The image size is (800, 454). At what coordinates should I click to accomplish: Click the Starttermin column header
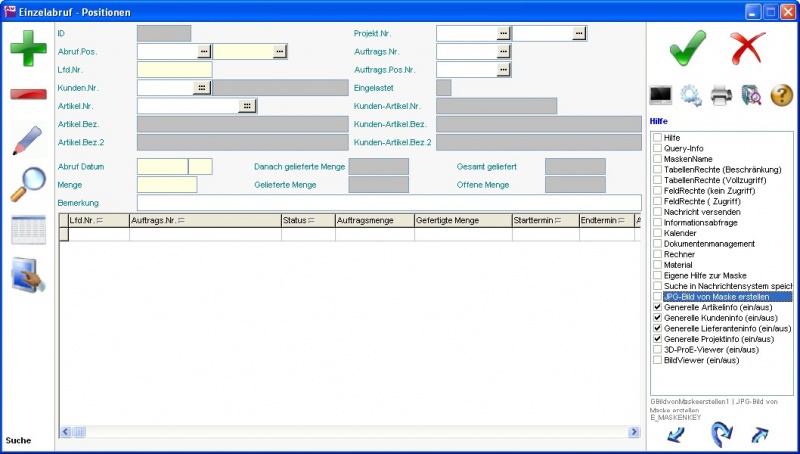[x=535, y=220]
